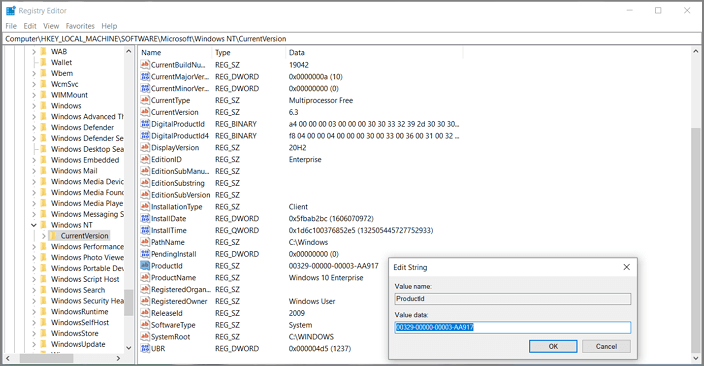Click the Value data text field
Viewport: 704px width, 366px height.
click(x=513, y=327)
